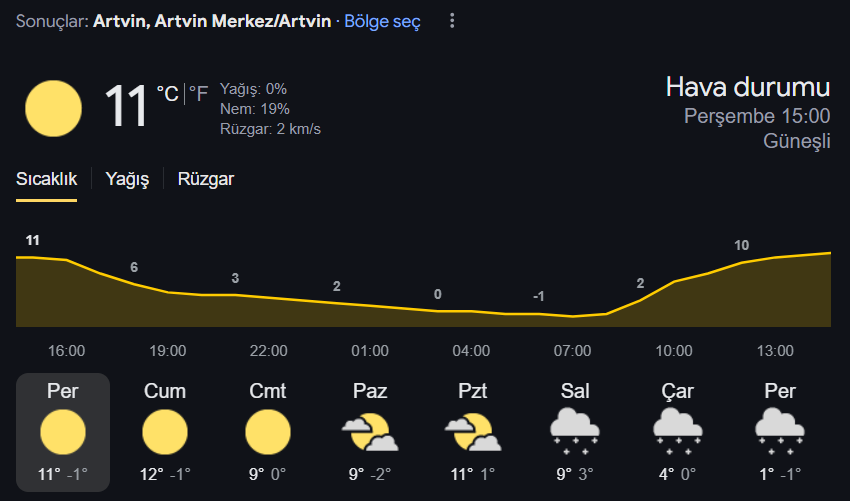Image resolution: width=850 pixels, height=501 pixels.
Task: Click the -1 low point on temperature graph
Action: point(538,297)
